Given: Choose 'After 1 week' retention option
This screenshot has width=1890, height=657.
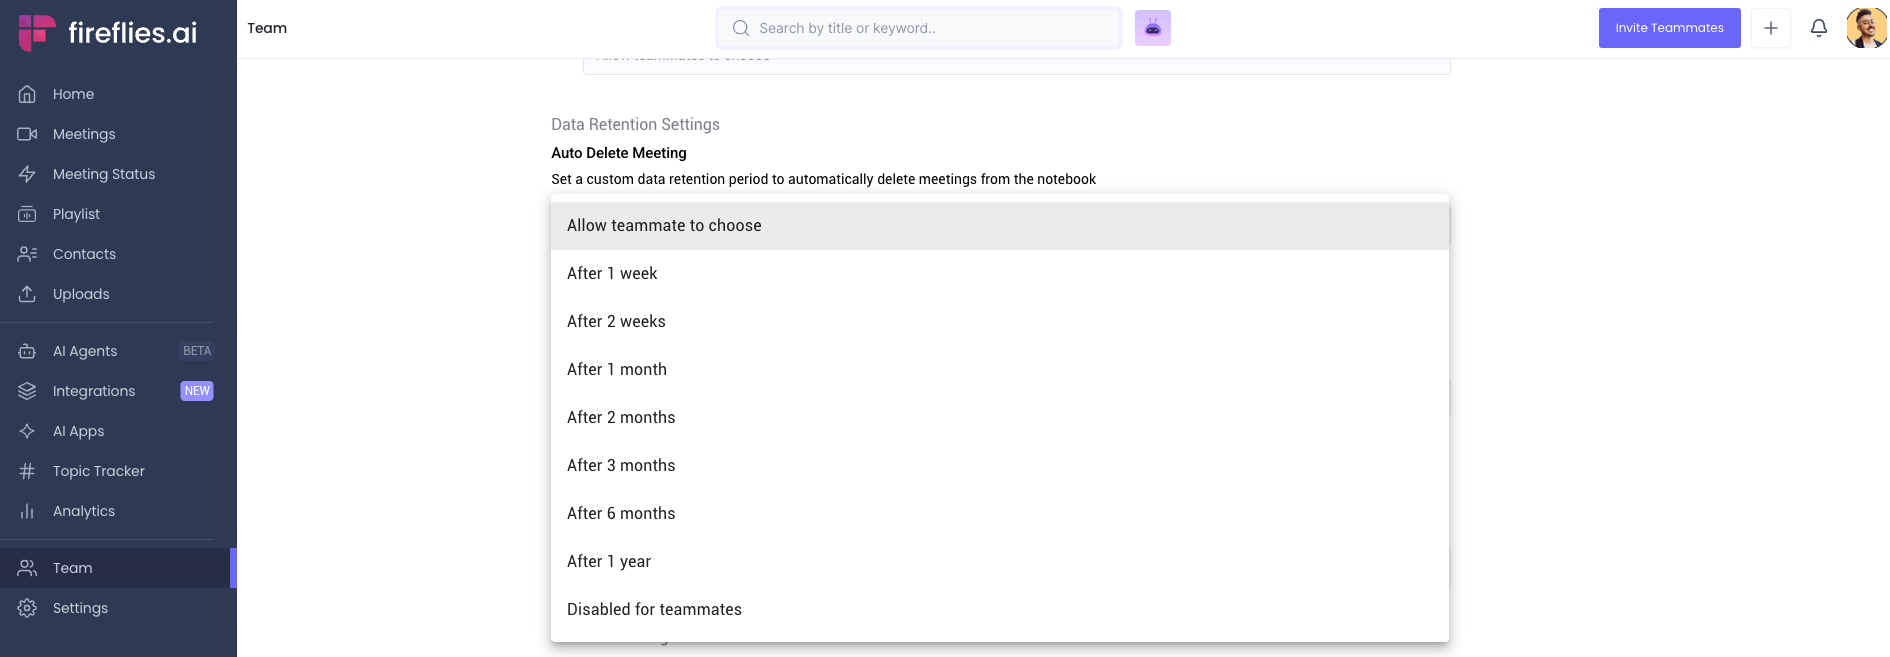Looking at the screenshot, I should click(612, 274).
